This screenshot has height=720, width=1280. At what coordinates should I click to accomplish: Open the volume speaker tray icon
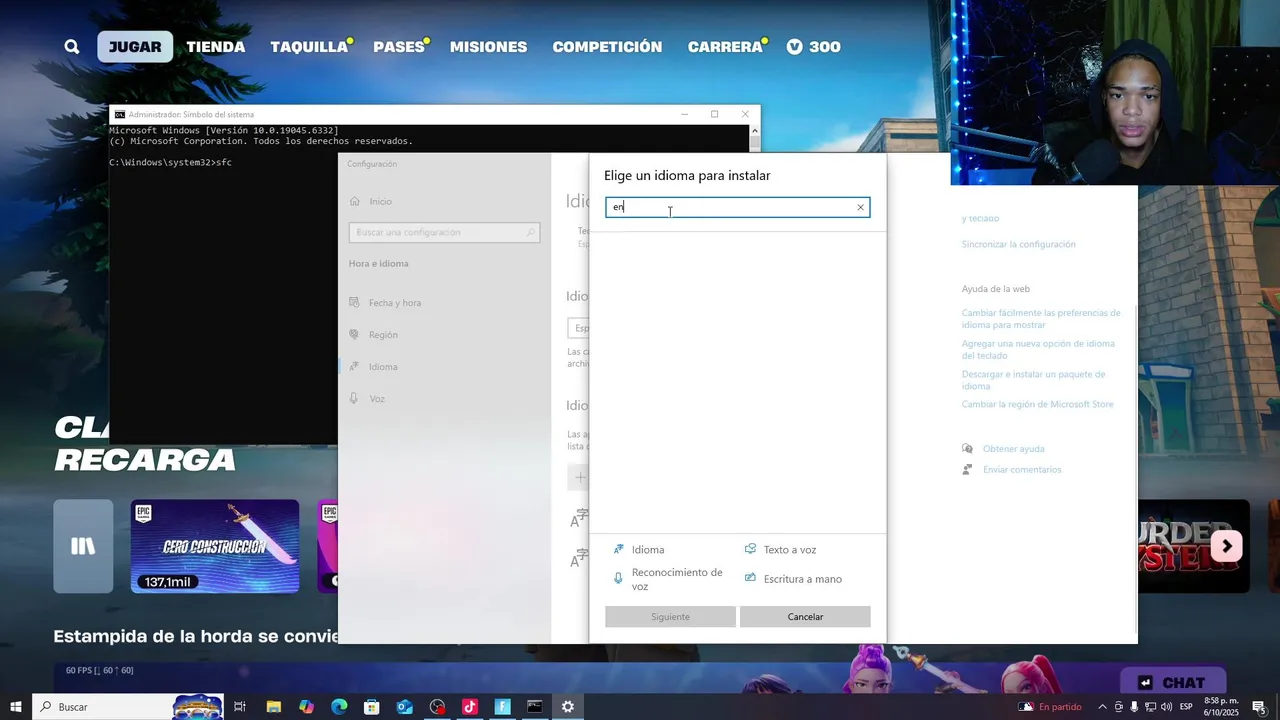(x=1166, y=707)
